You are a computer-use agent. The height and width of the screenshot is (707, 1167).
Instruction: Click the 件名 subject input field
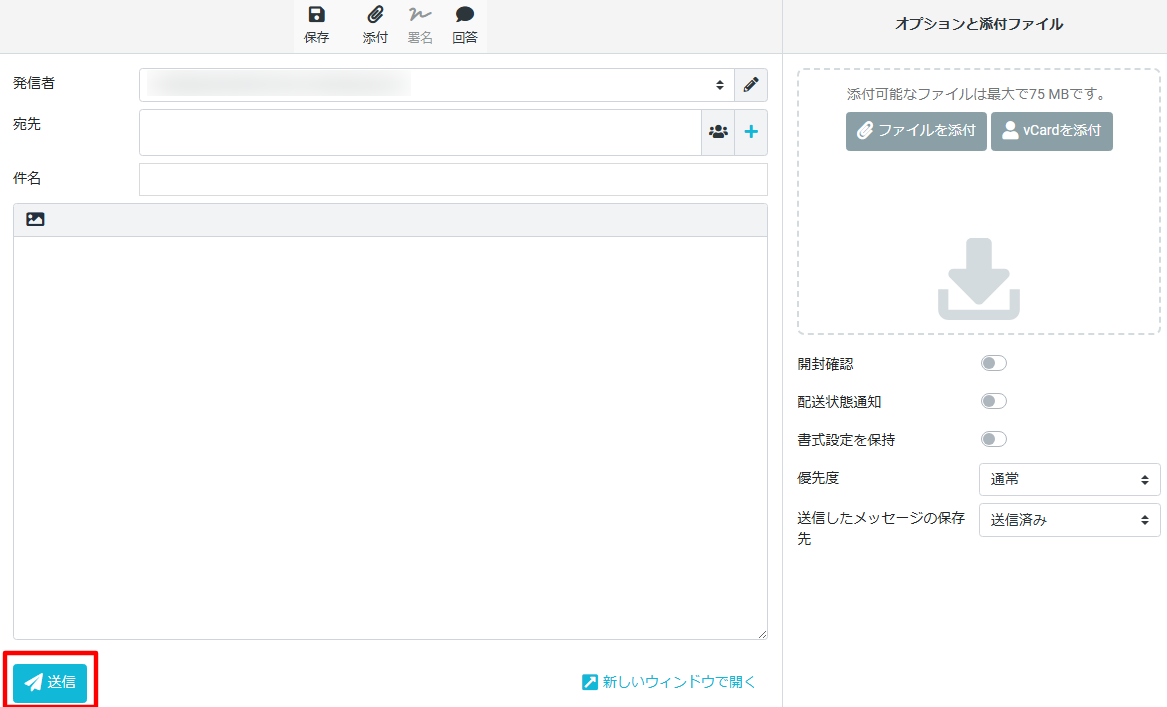453,179
